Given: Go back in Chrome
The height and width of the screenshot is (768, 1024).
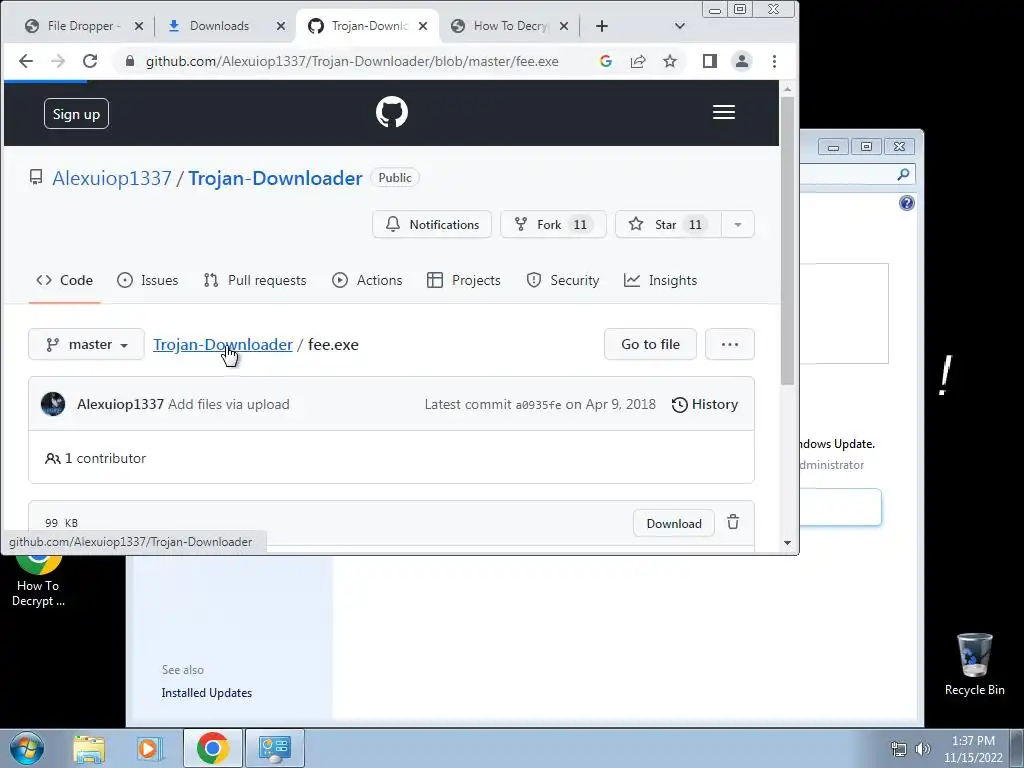Looking at the screenshot, I should tap(26, 61).
